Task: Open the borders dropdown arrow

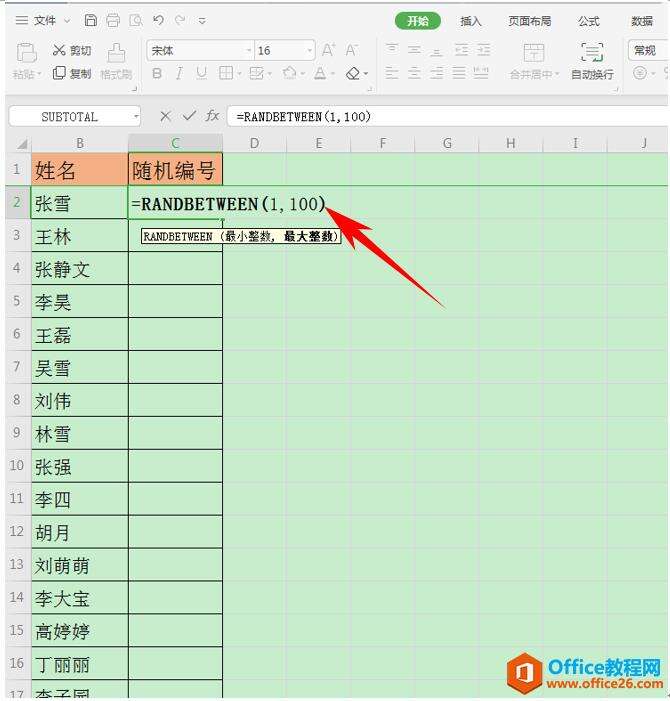Action: (239, 74)
